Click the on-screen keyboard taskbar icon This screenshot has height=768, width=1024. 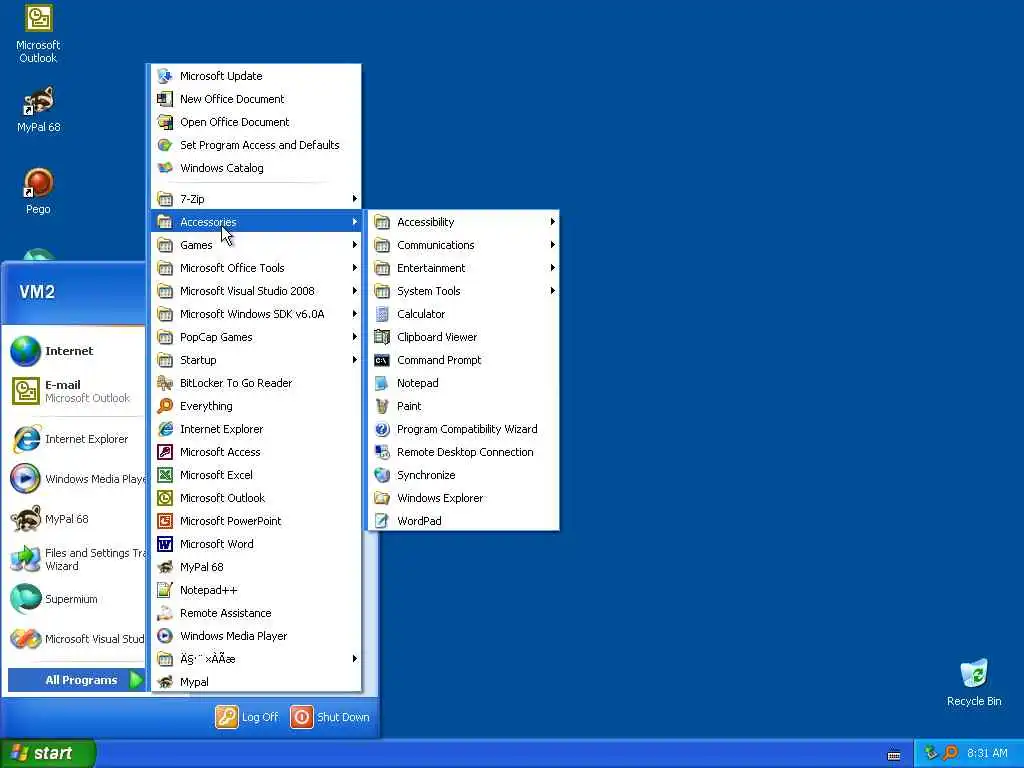pos(894,755)
